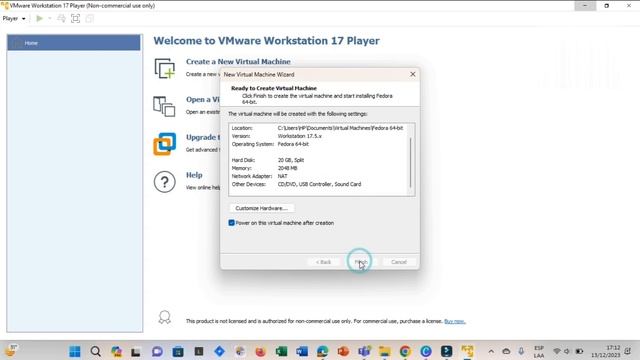Click the Back button in the wizard
Image resolution: width=640 pixels, height=360 pixels.
tap(323, 262)
